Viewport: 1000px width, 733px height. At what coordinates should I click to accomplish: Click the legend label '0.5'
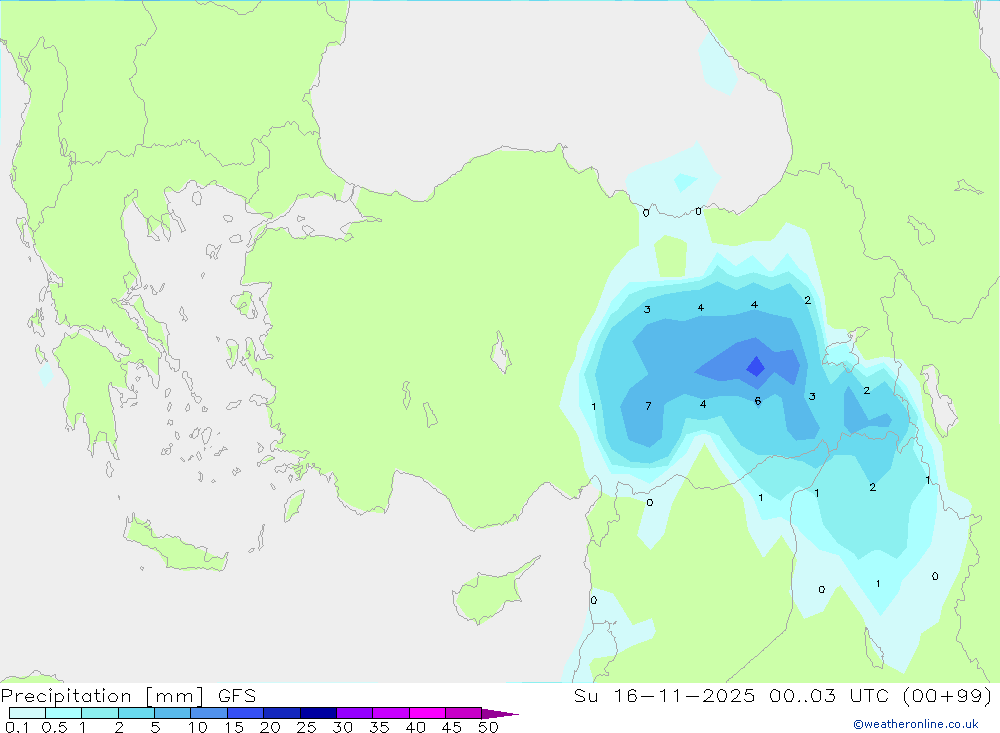pos(55,727)
